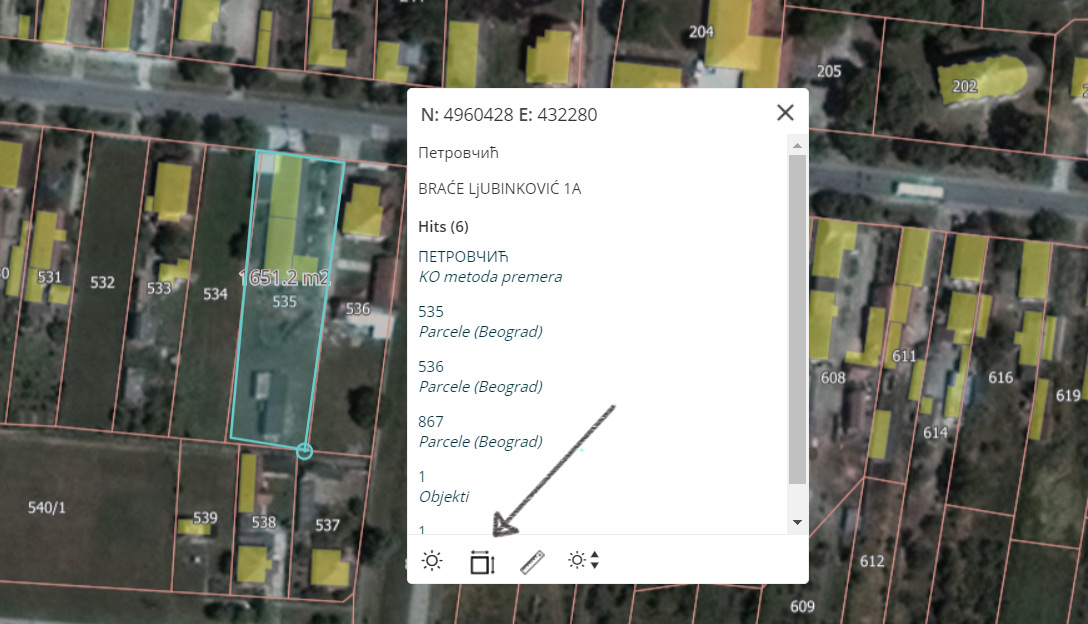Open the Objekti hit numbered 1

[423, 477]
